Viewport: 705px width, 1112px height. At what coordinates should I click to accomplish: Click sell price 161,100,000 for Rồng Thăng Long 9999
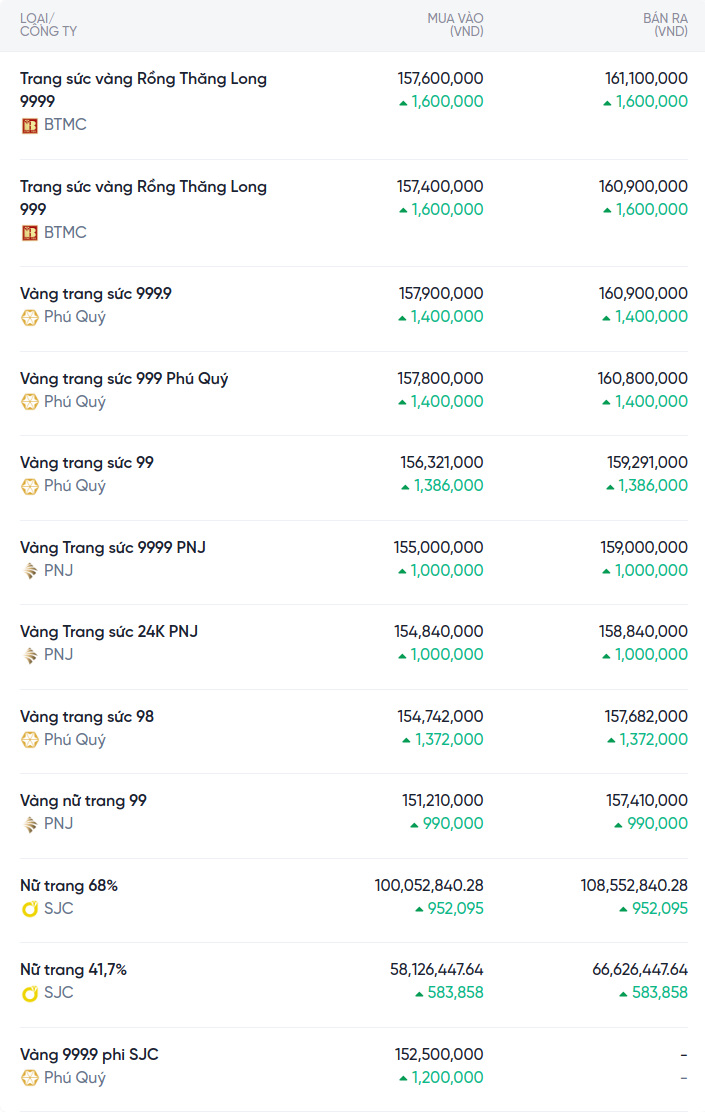646,78
